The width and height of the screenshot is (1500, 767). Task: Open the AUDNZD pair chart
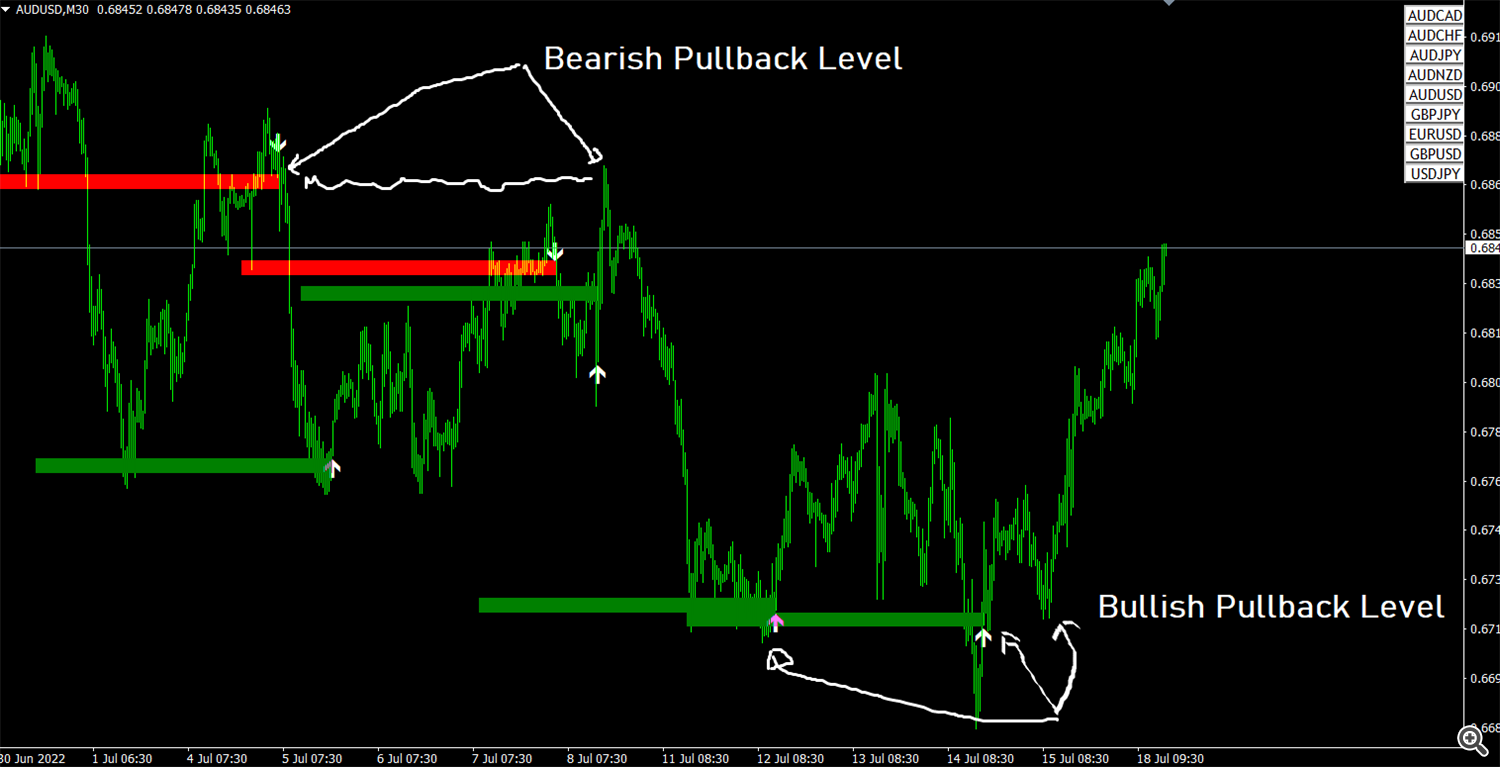click(x=1434, y=75)
